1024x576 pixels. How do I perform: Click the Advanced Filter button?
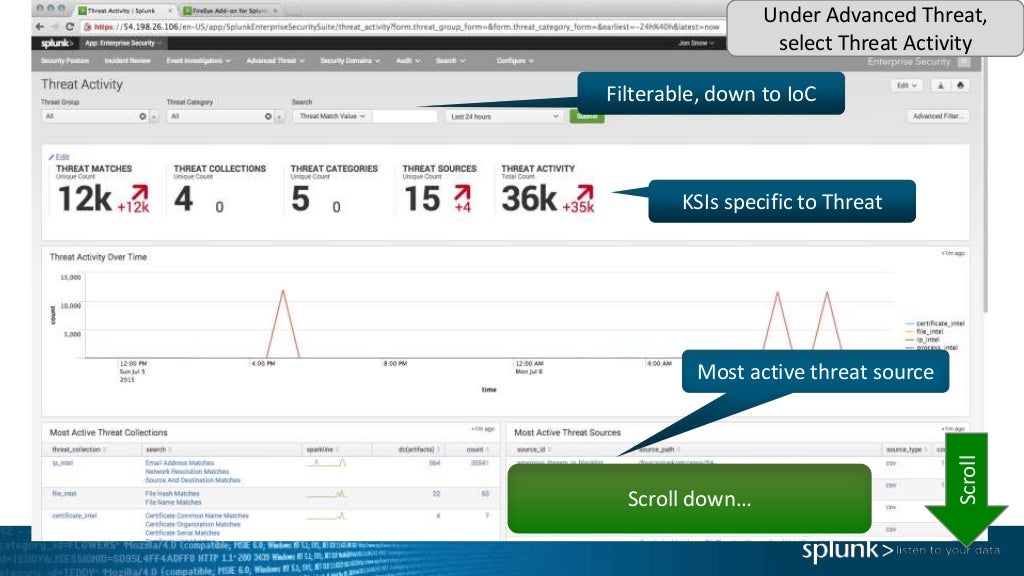(x=937, y=116)
